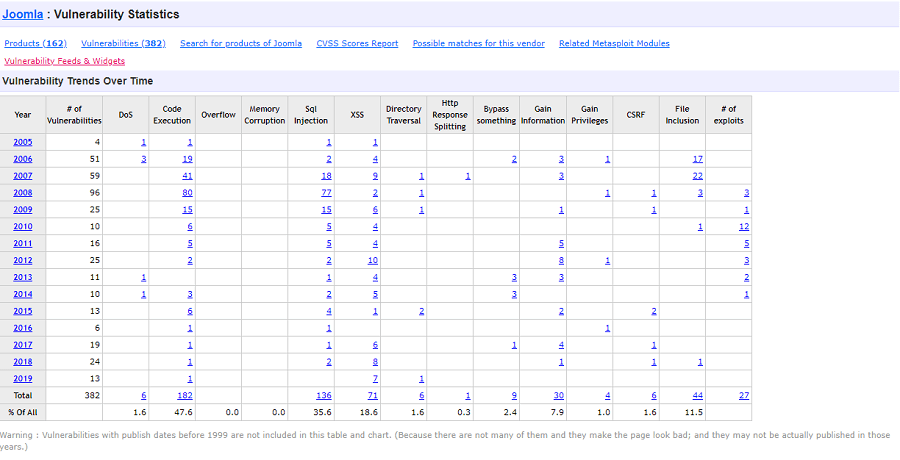Click Http Response Splitting 1 for 2007
The height and width of the screenshot is (460, 900).
[468, 176]
